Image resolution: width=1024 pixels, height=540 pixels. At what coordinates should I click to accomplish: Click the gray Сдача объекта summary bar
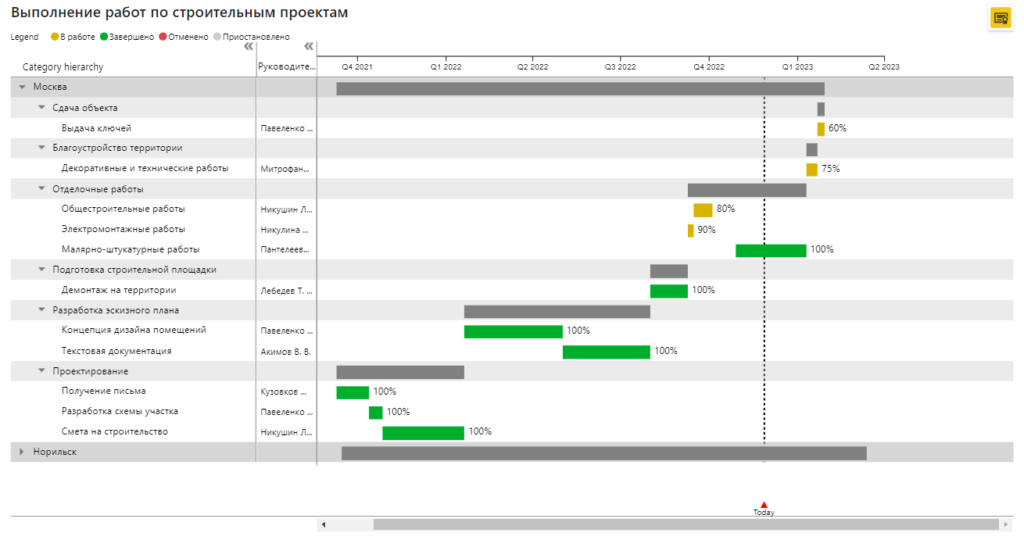(x=821, y=109)
